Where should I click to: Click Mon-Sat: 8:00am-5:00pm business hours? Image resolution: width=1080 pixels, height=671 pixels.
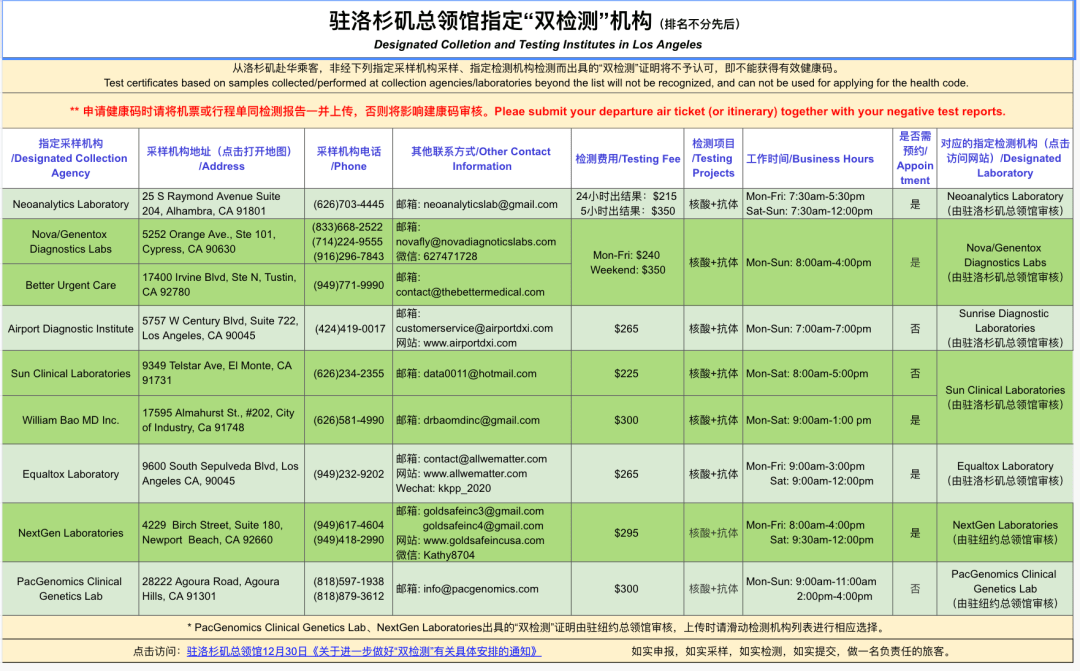(807, 373)
